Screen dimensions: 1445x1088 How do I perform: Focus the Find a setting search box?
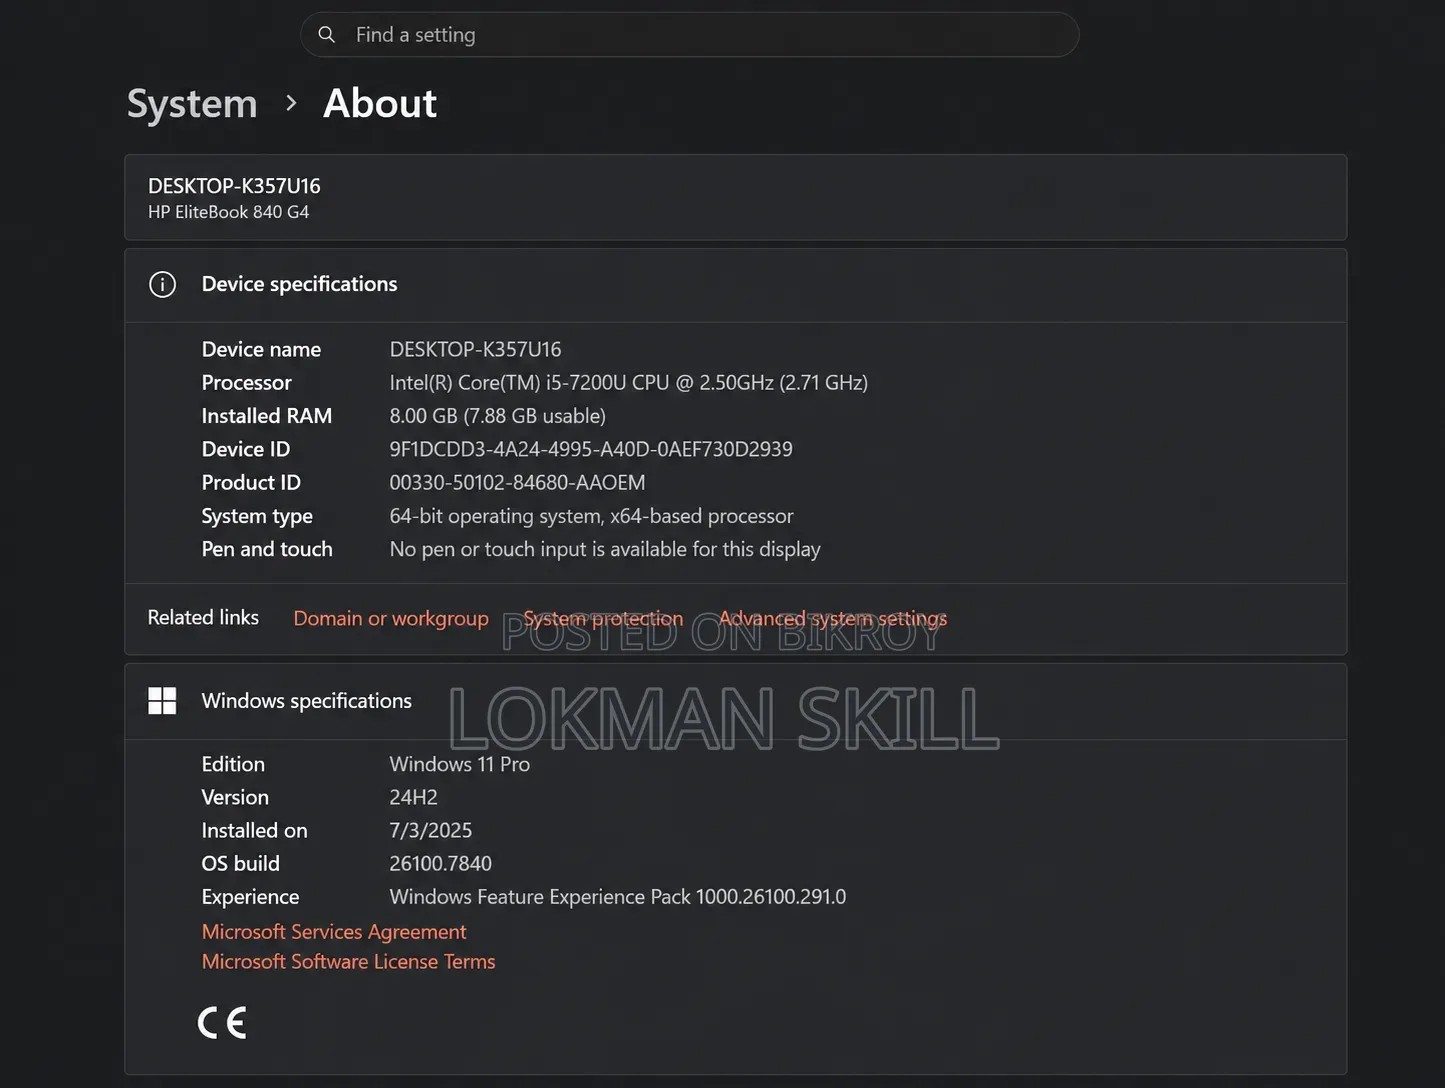pos(690,35)
